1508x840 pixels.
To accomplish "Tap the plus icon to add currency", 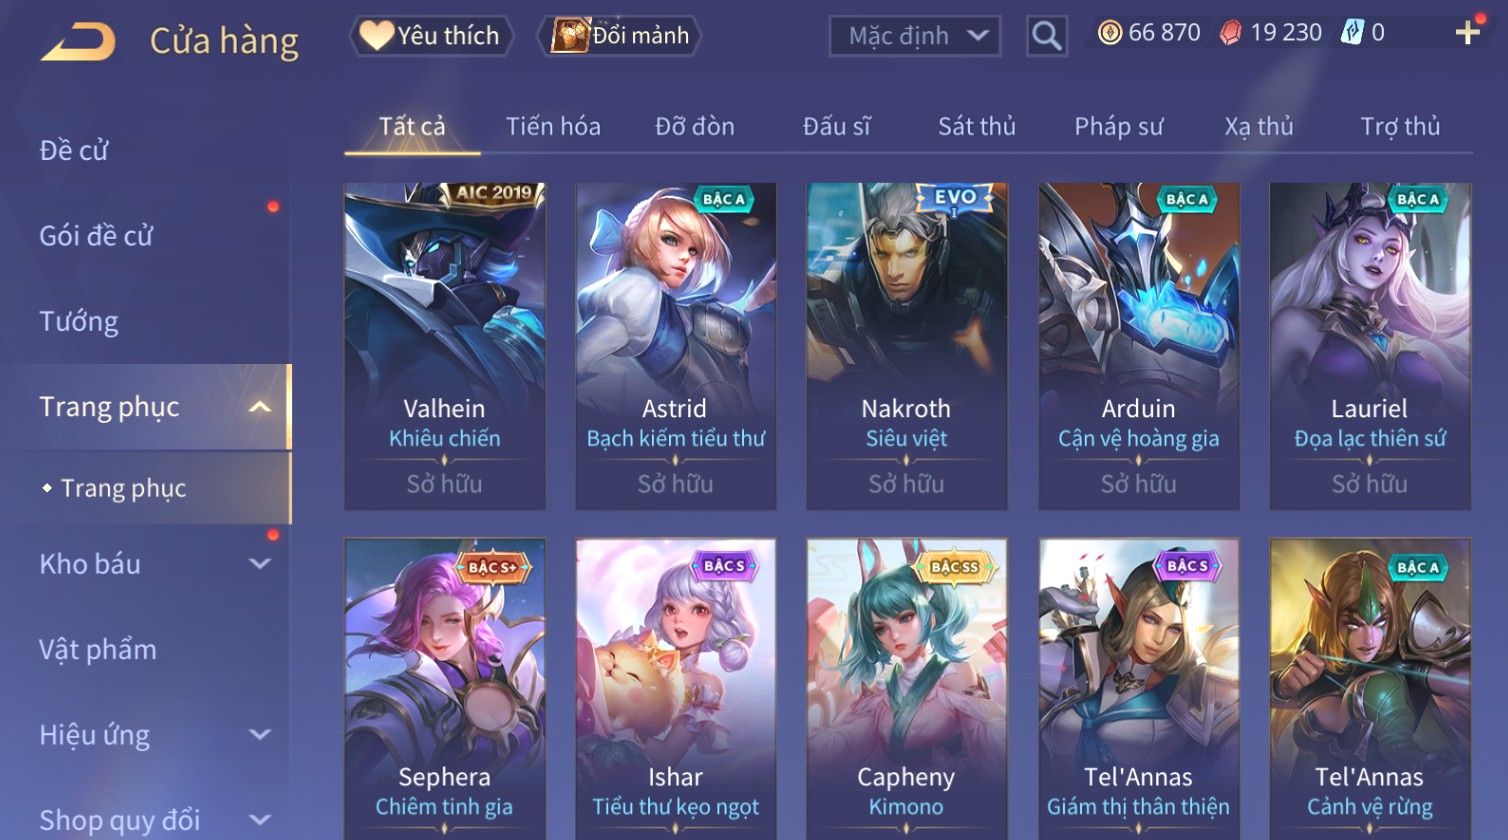I will click(x=1467, y=34).
